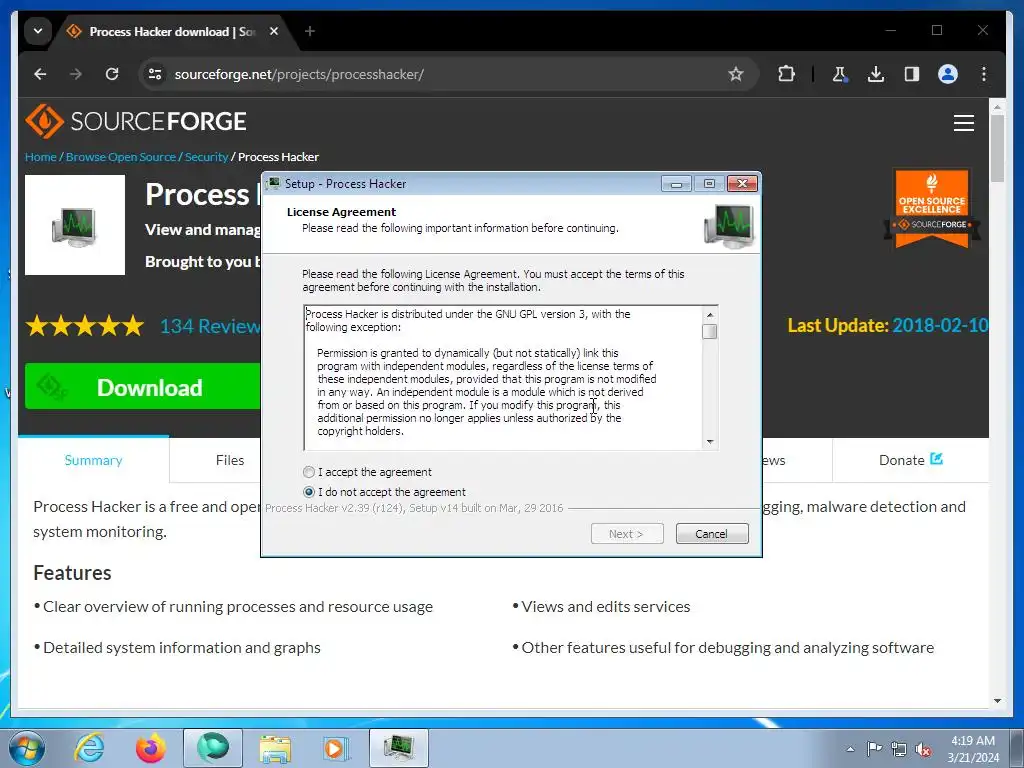Open Chrome three-dot menu
The image size is (1024, 768).
[x=984, y=74]
